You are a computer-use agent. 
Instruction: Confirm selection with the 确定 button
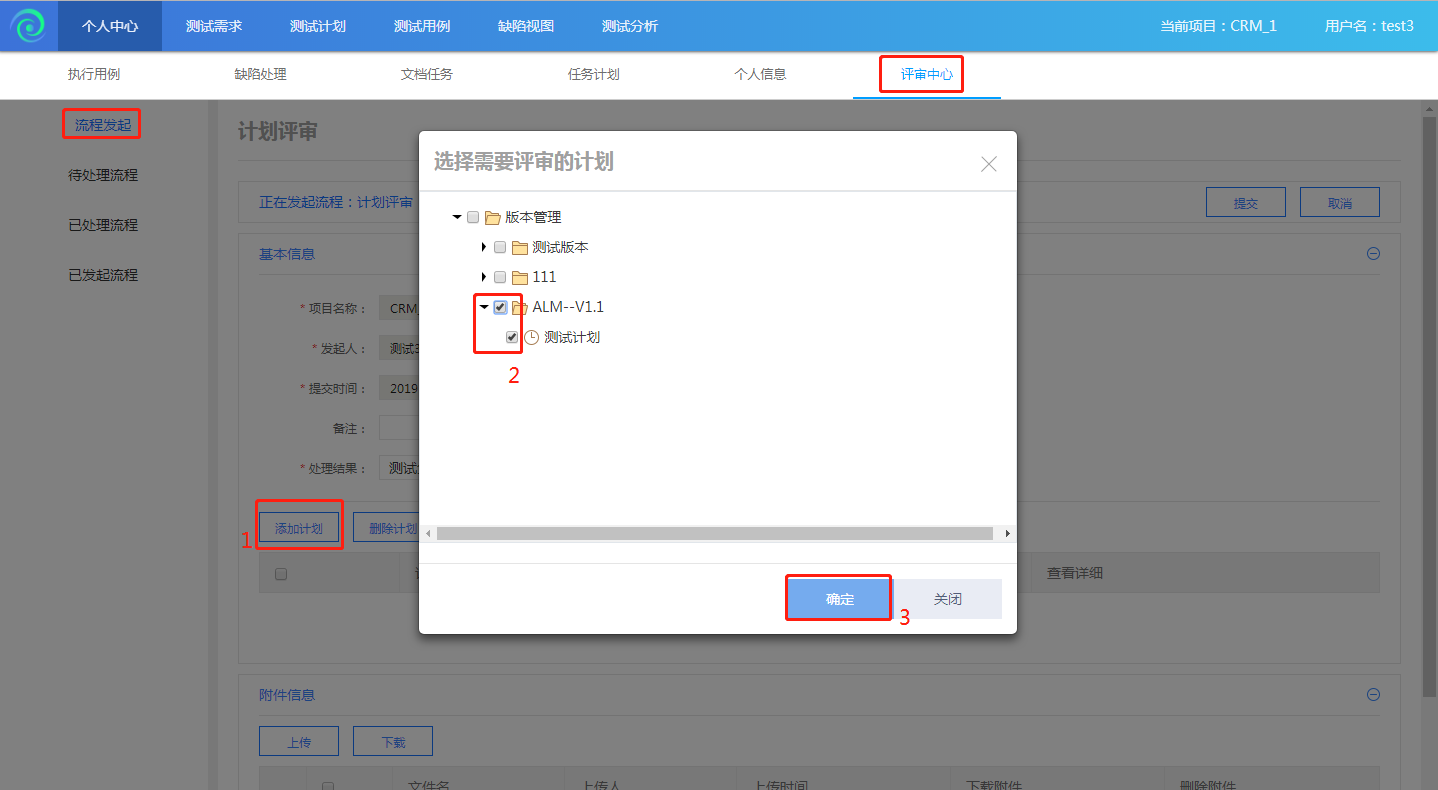pyautogui.click(x=839, y=599)
